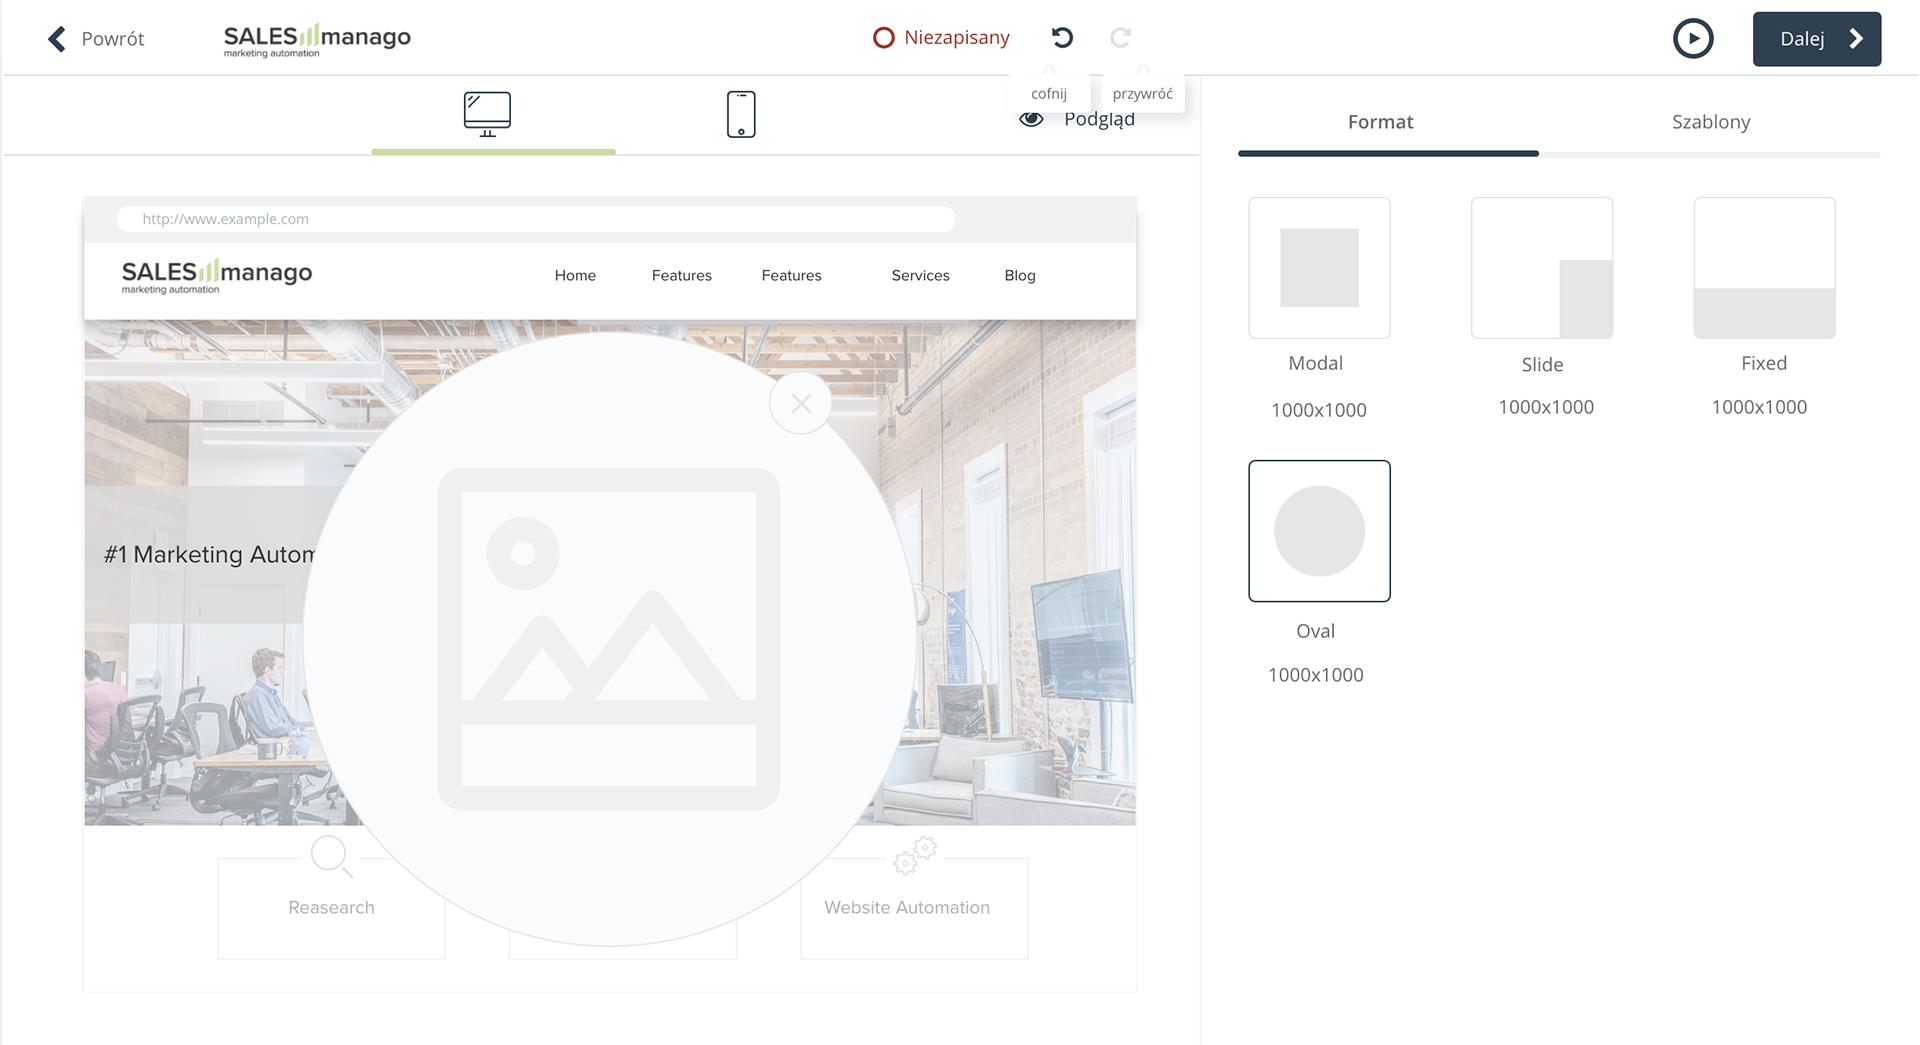The width and height of the screenshot is (1920, 1045).
Task: Click the preview page SALESmanago logo
Action: [217, 275]
